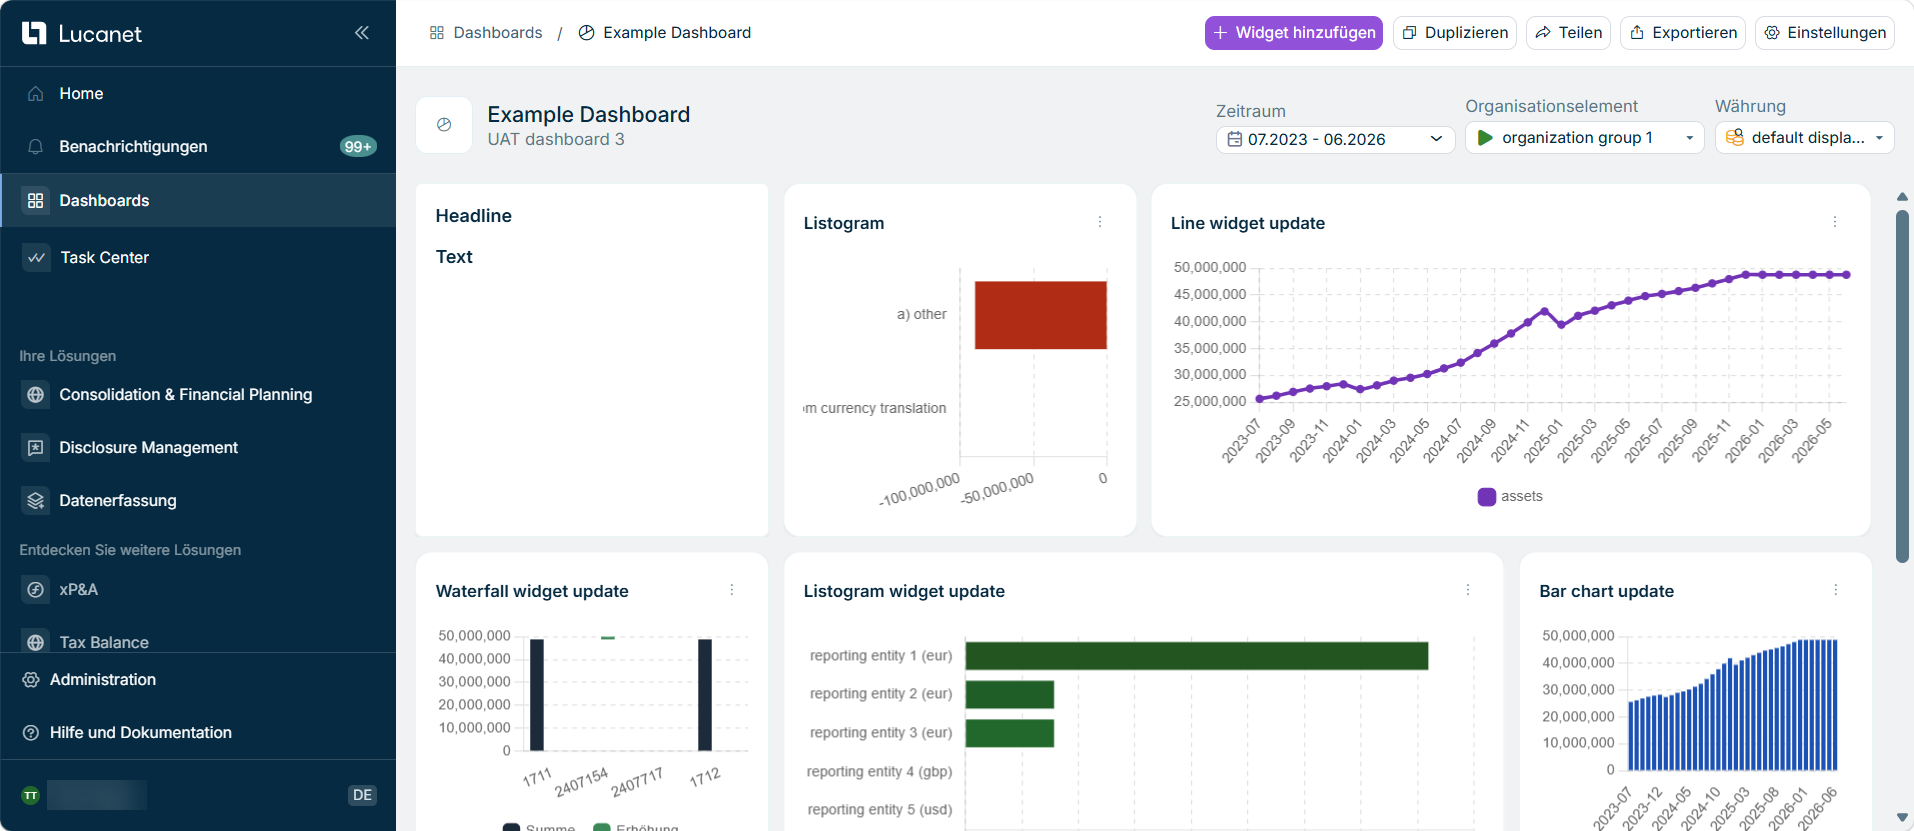Toggle Erhöhung series in waterfall legend

tap(636, 826)
